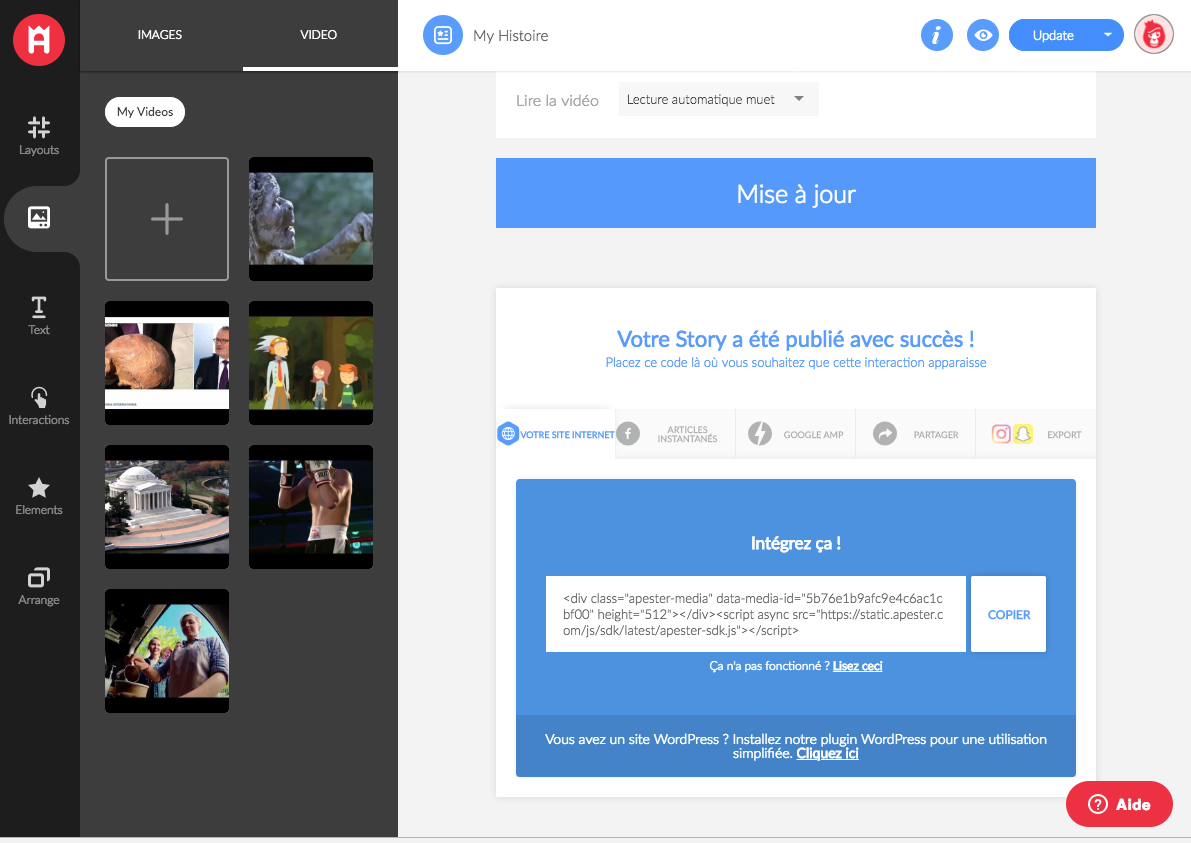Open the Lecture automatique muet dropdown
This screenshot has height=843, width=1191.
pos(719,99)
